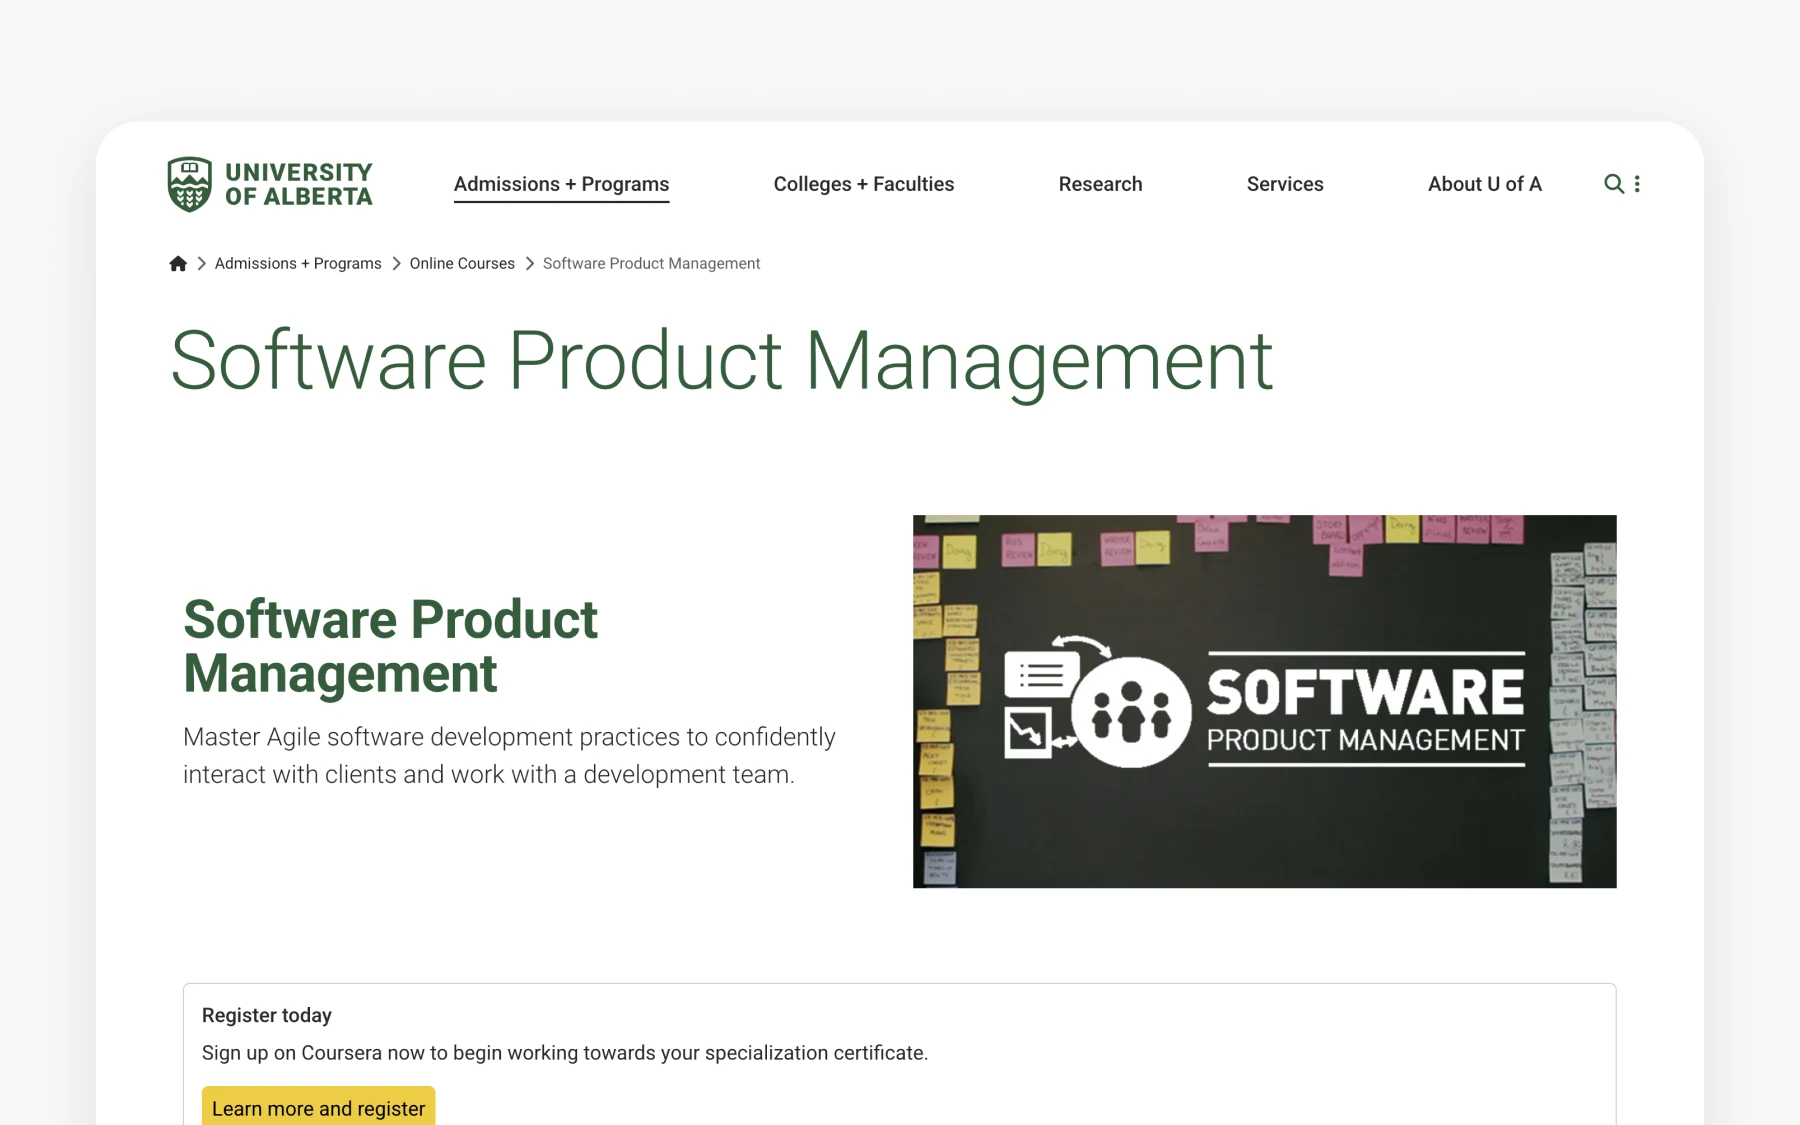The height and width of the screenshot is (1125, 1800).
Task: Click the Register today heading
Action: (267, 1015)
